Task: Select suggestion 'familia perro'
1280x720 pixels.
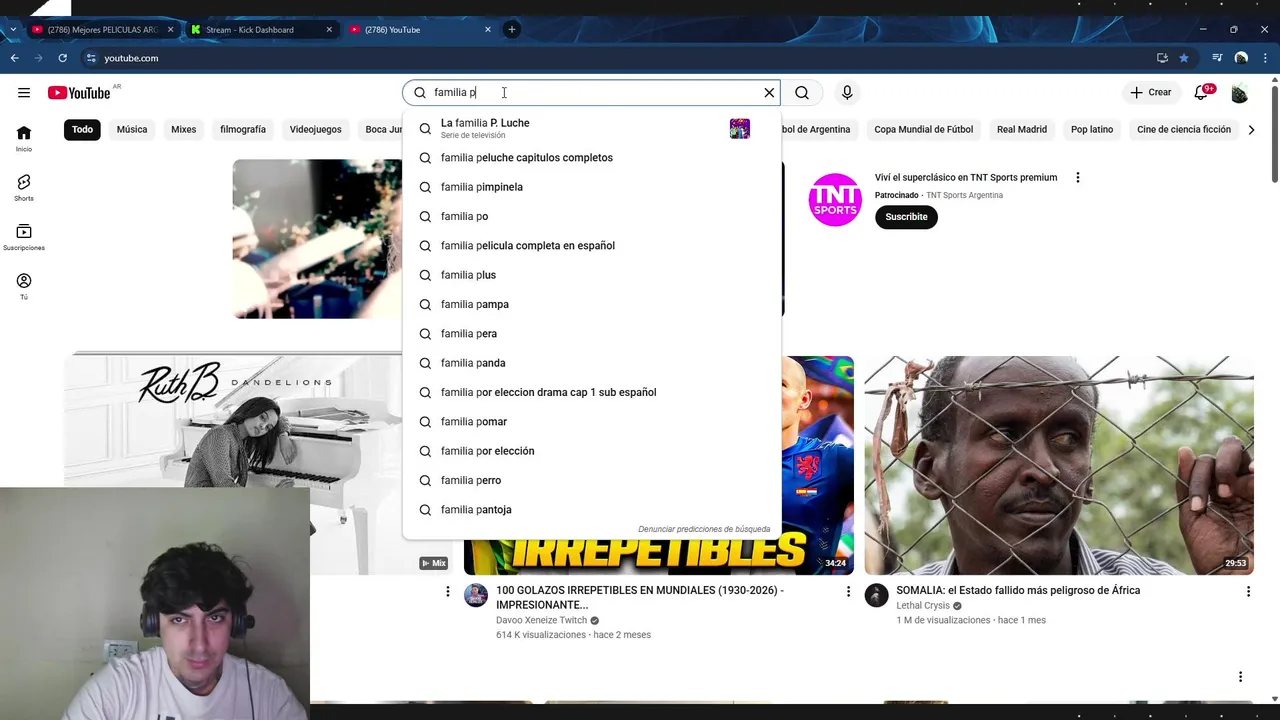Action: [591, 480]
